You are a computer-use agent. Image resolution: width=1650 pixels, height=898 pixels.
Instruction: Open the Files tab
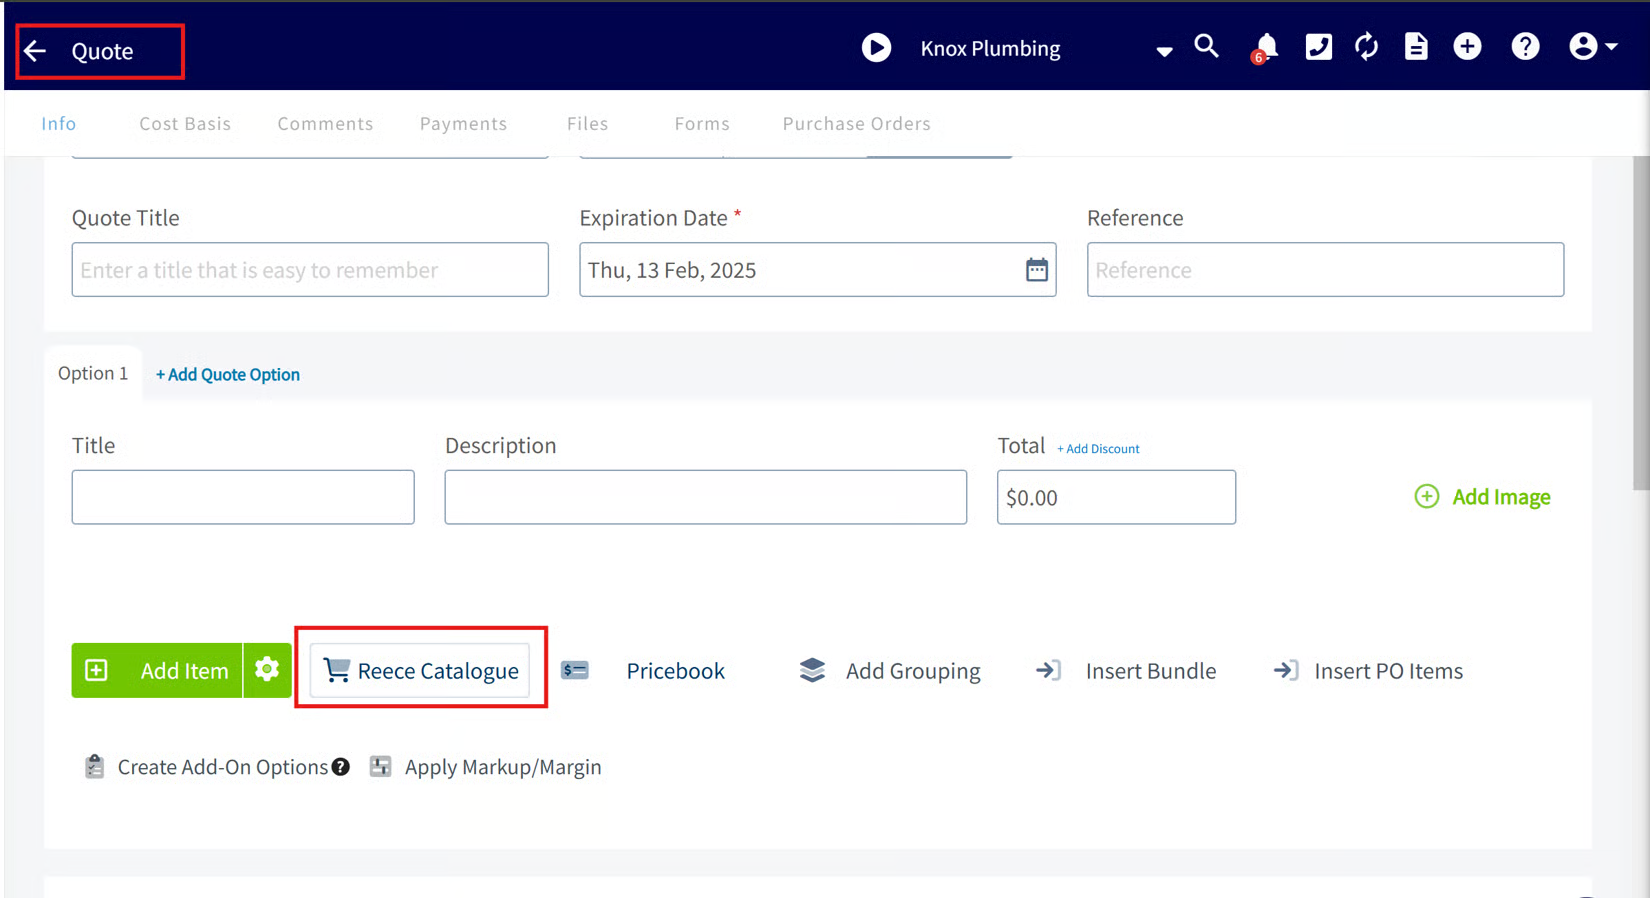coord(587,123)
